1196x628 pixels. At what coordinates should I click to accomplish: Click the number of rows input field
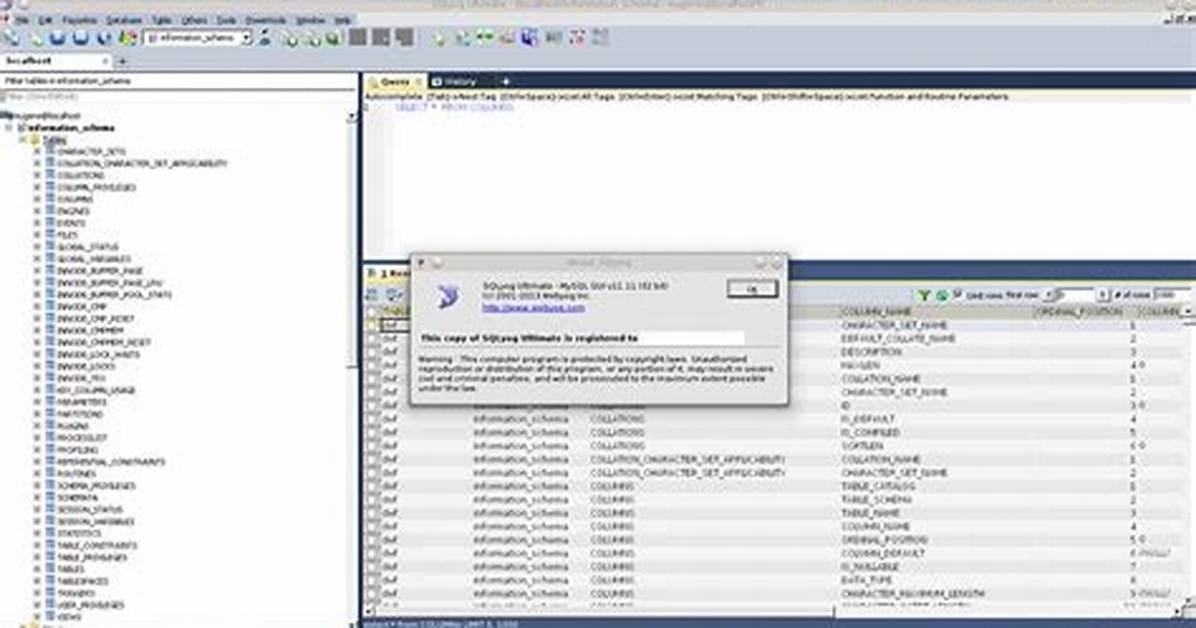[x=1172, y=295]
